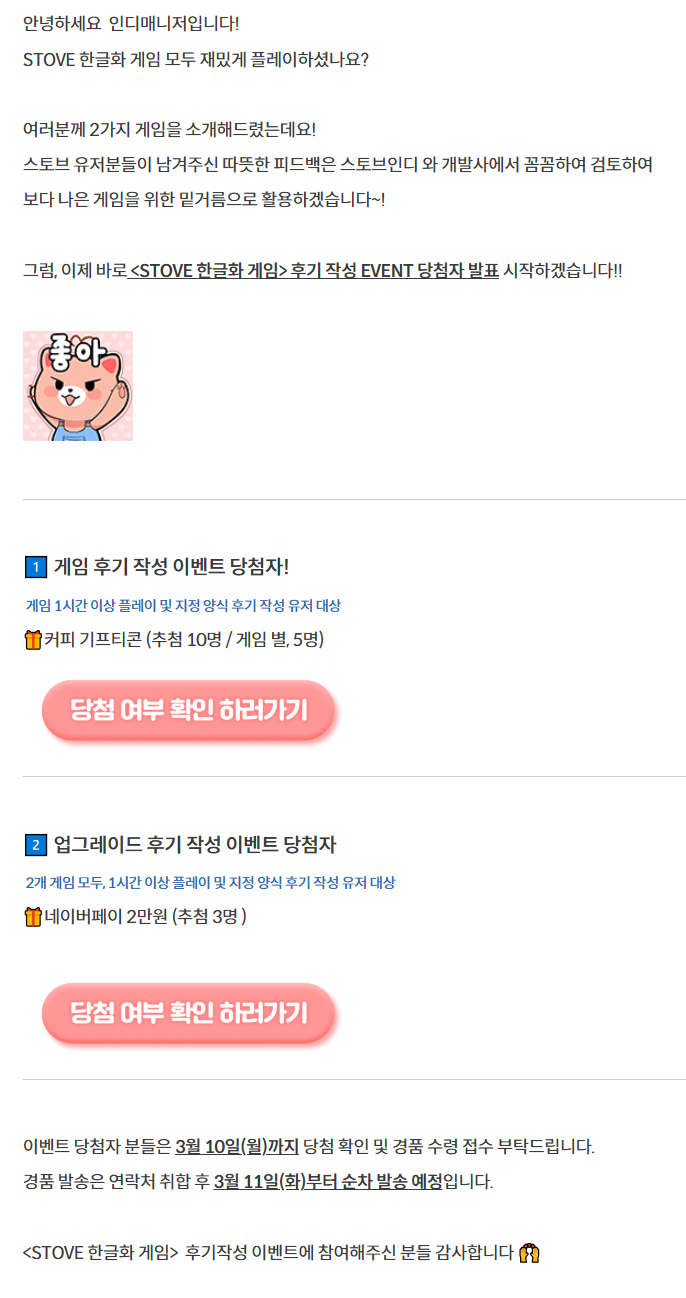Click the gift box icon beside 커피 기프티콘
686x1298 pixels.
(x=33, y=640)
